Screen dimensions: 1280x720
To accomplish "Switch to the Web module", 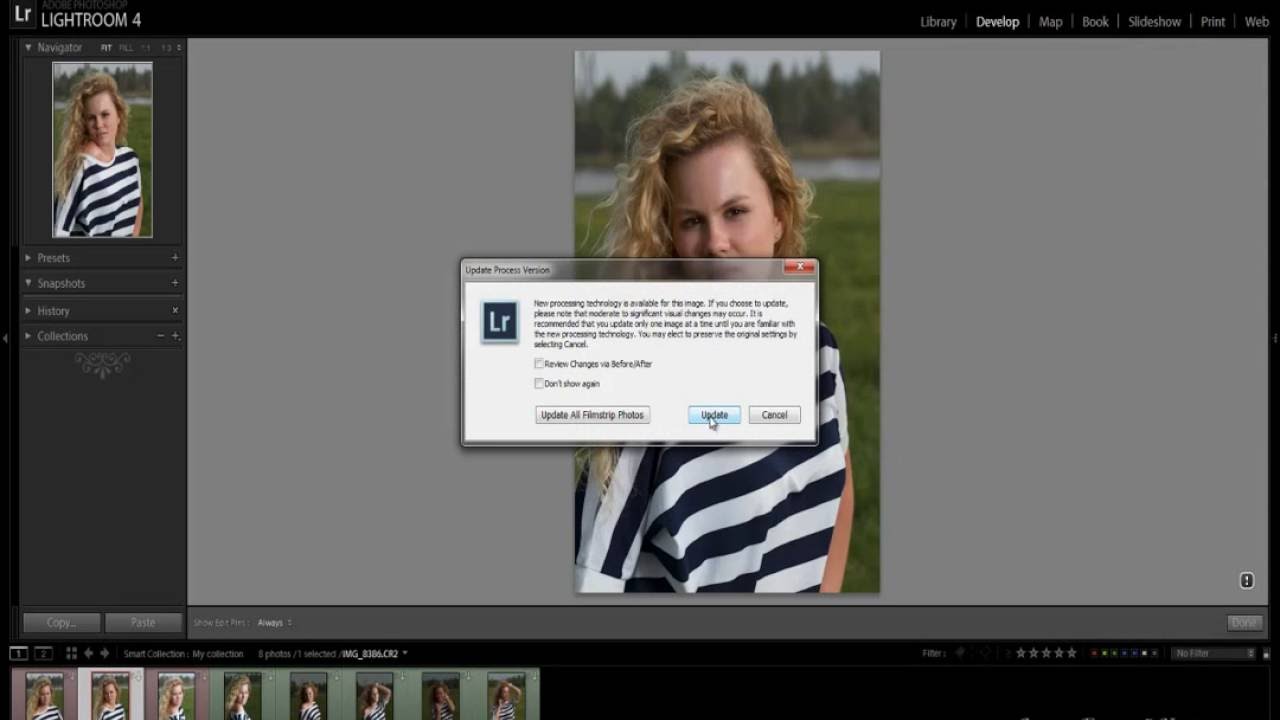I will (x=1257, y=22).
